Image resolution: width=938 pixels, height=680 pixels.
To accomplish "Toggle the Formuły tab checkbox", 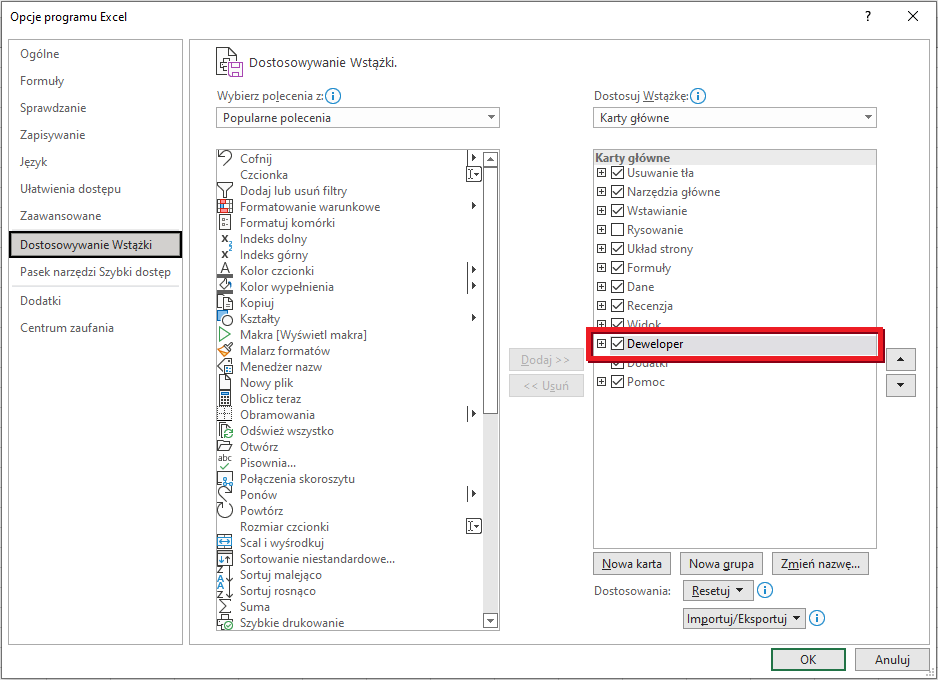I will 617,267.
